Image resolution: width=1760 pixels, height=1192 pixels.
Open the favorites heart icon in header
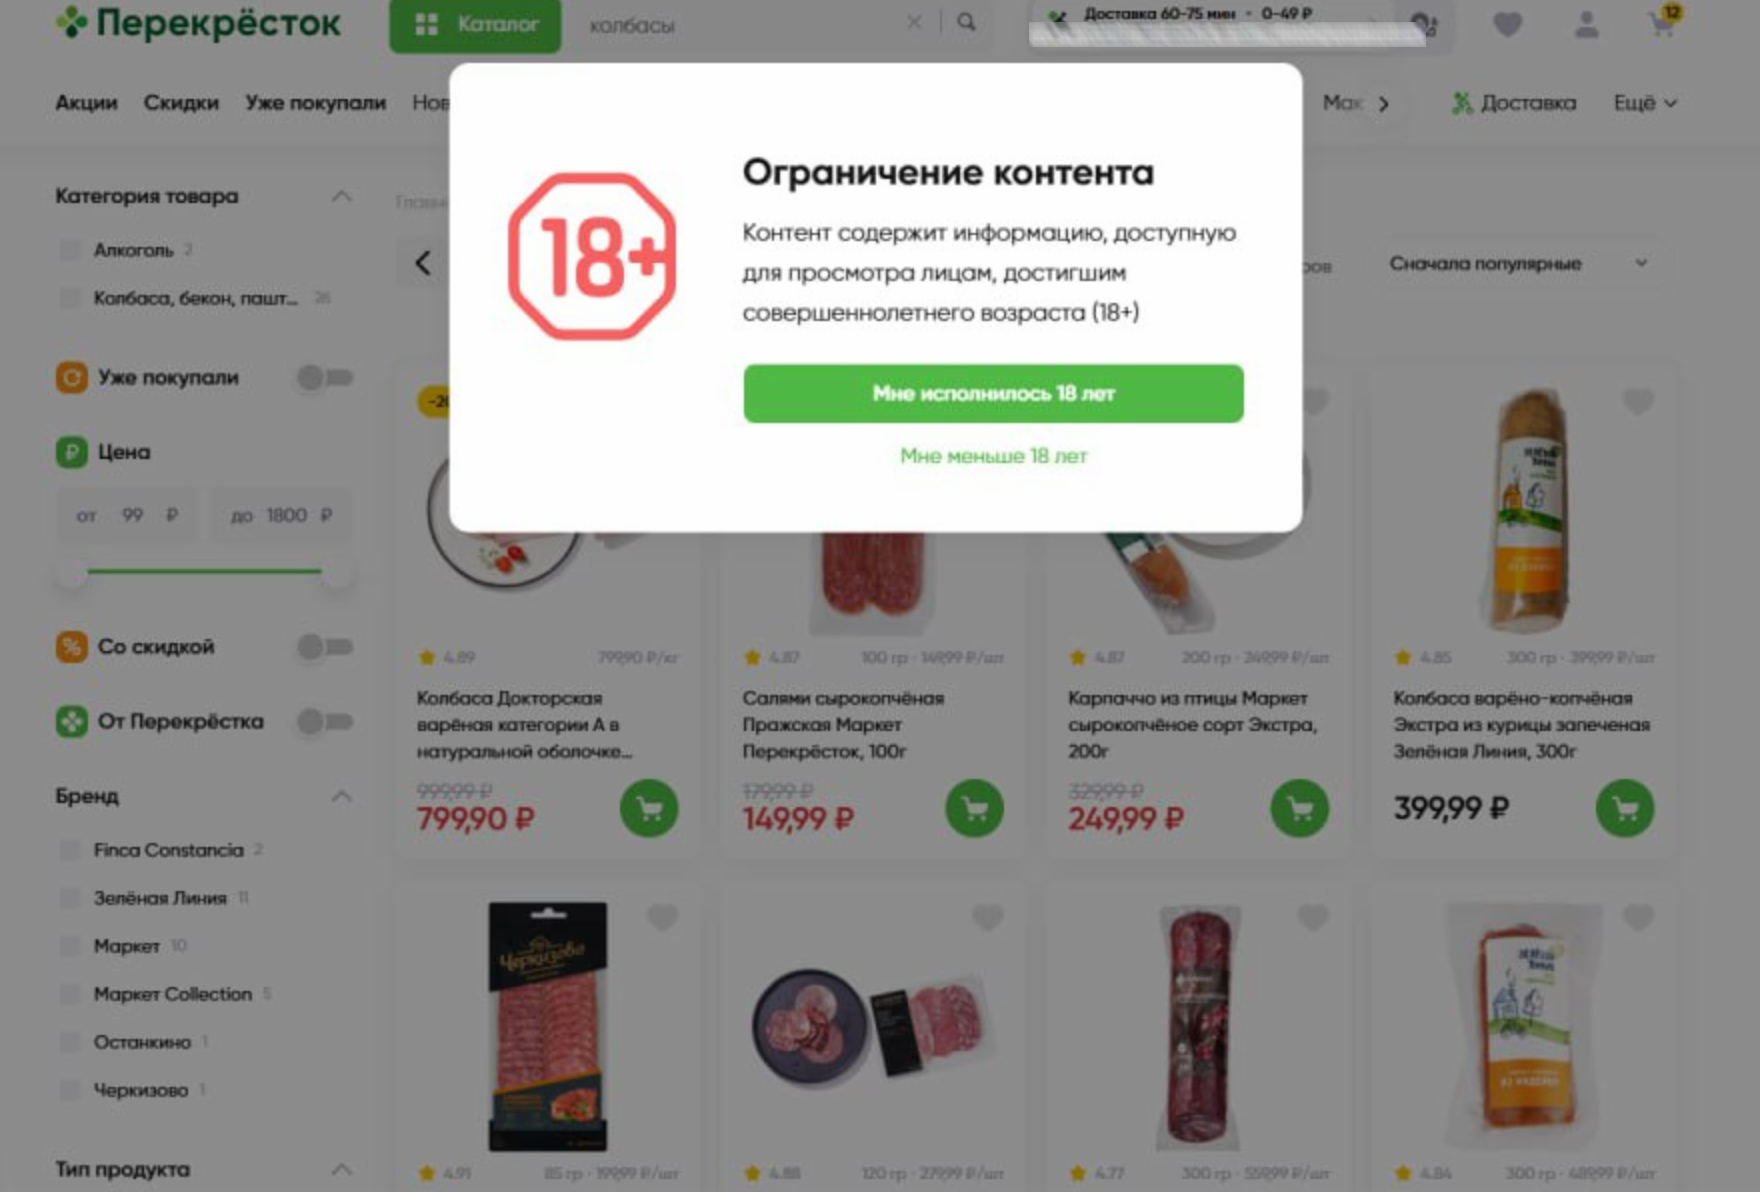[1507, 24]
